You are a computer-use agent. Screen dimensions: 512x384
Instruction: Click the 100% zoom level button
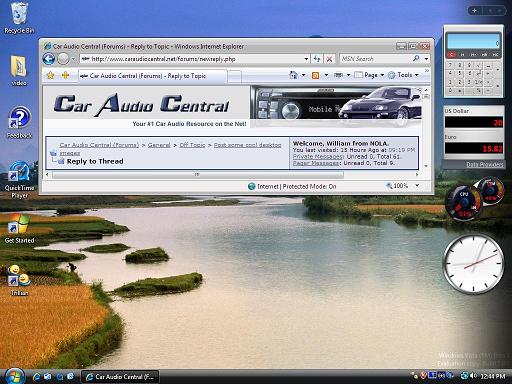397,186
